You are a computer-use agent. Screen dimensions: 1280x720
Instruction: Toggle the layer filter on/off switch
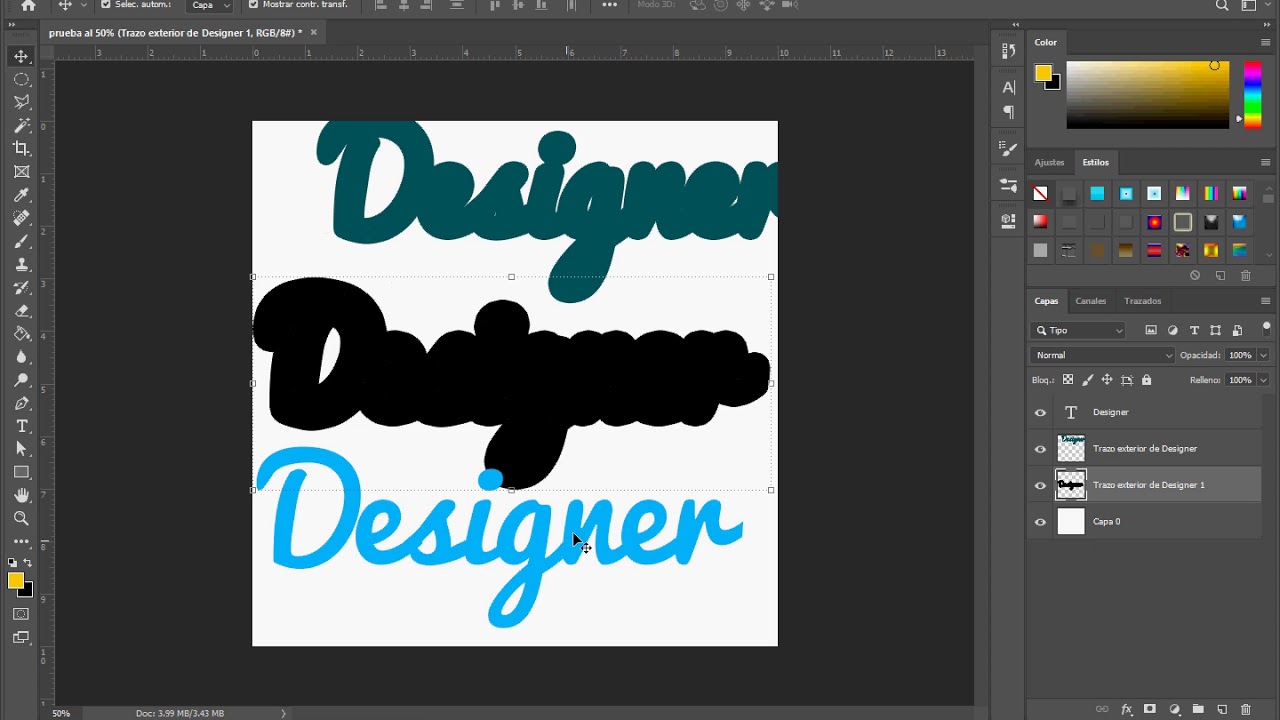[x=1266, y=328]
